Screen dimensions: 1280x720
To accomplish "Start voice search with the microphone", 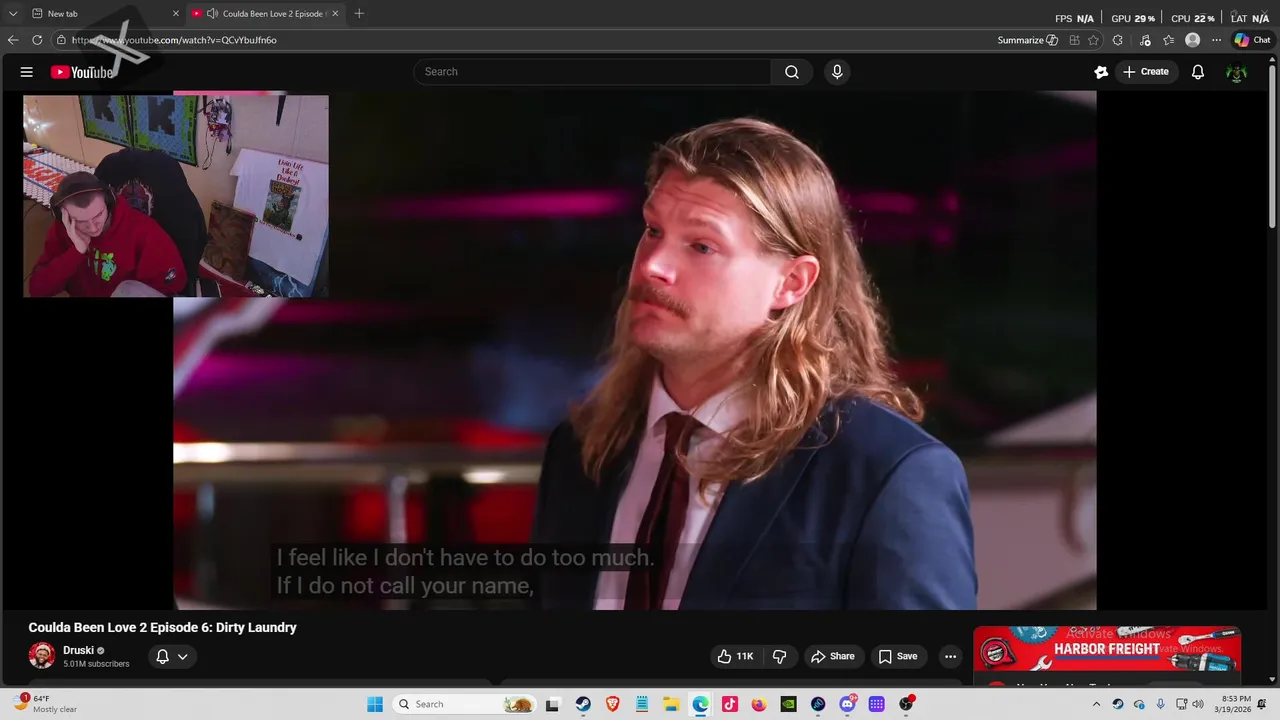I will point(837,72).
